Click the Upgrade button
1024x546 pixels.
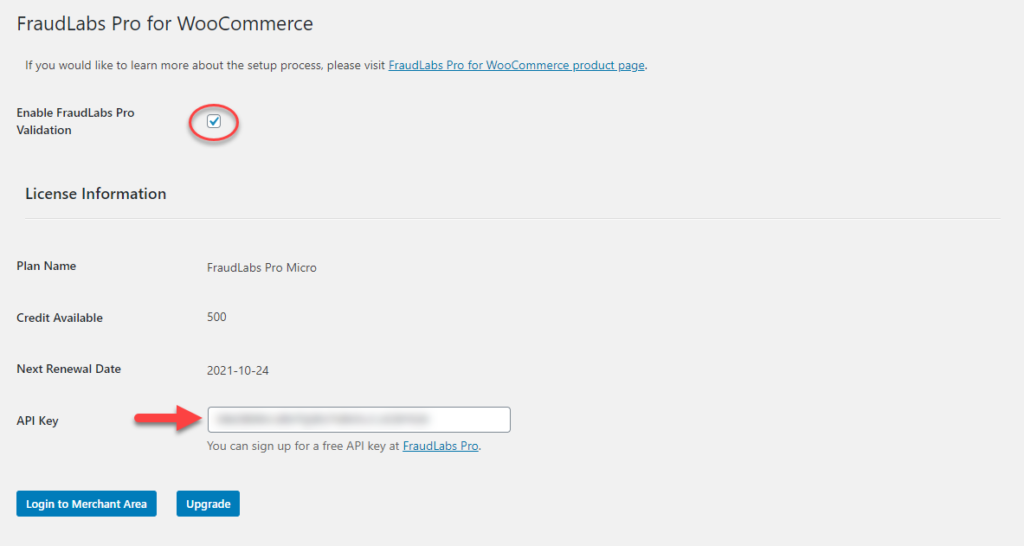[208, 504]
